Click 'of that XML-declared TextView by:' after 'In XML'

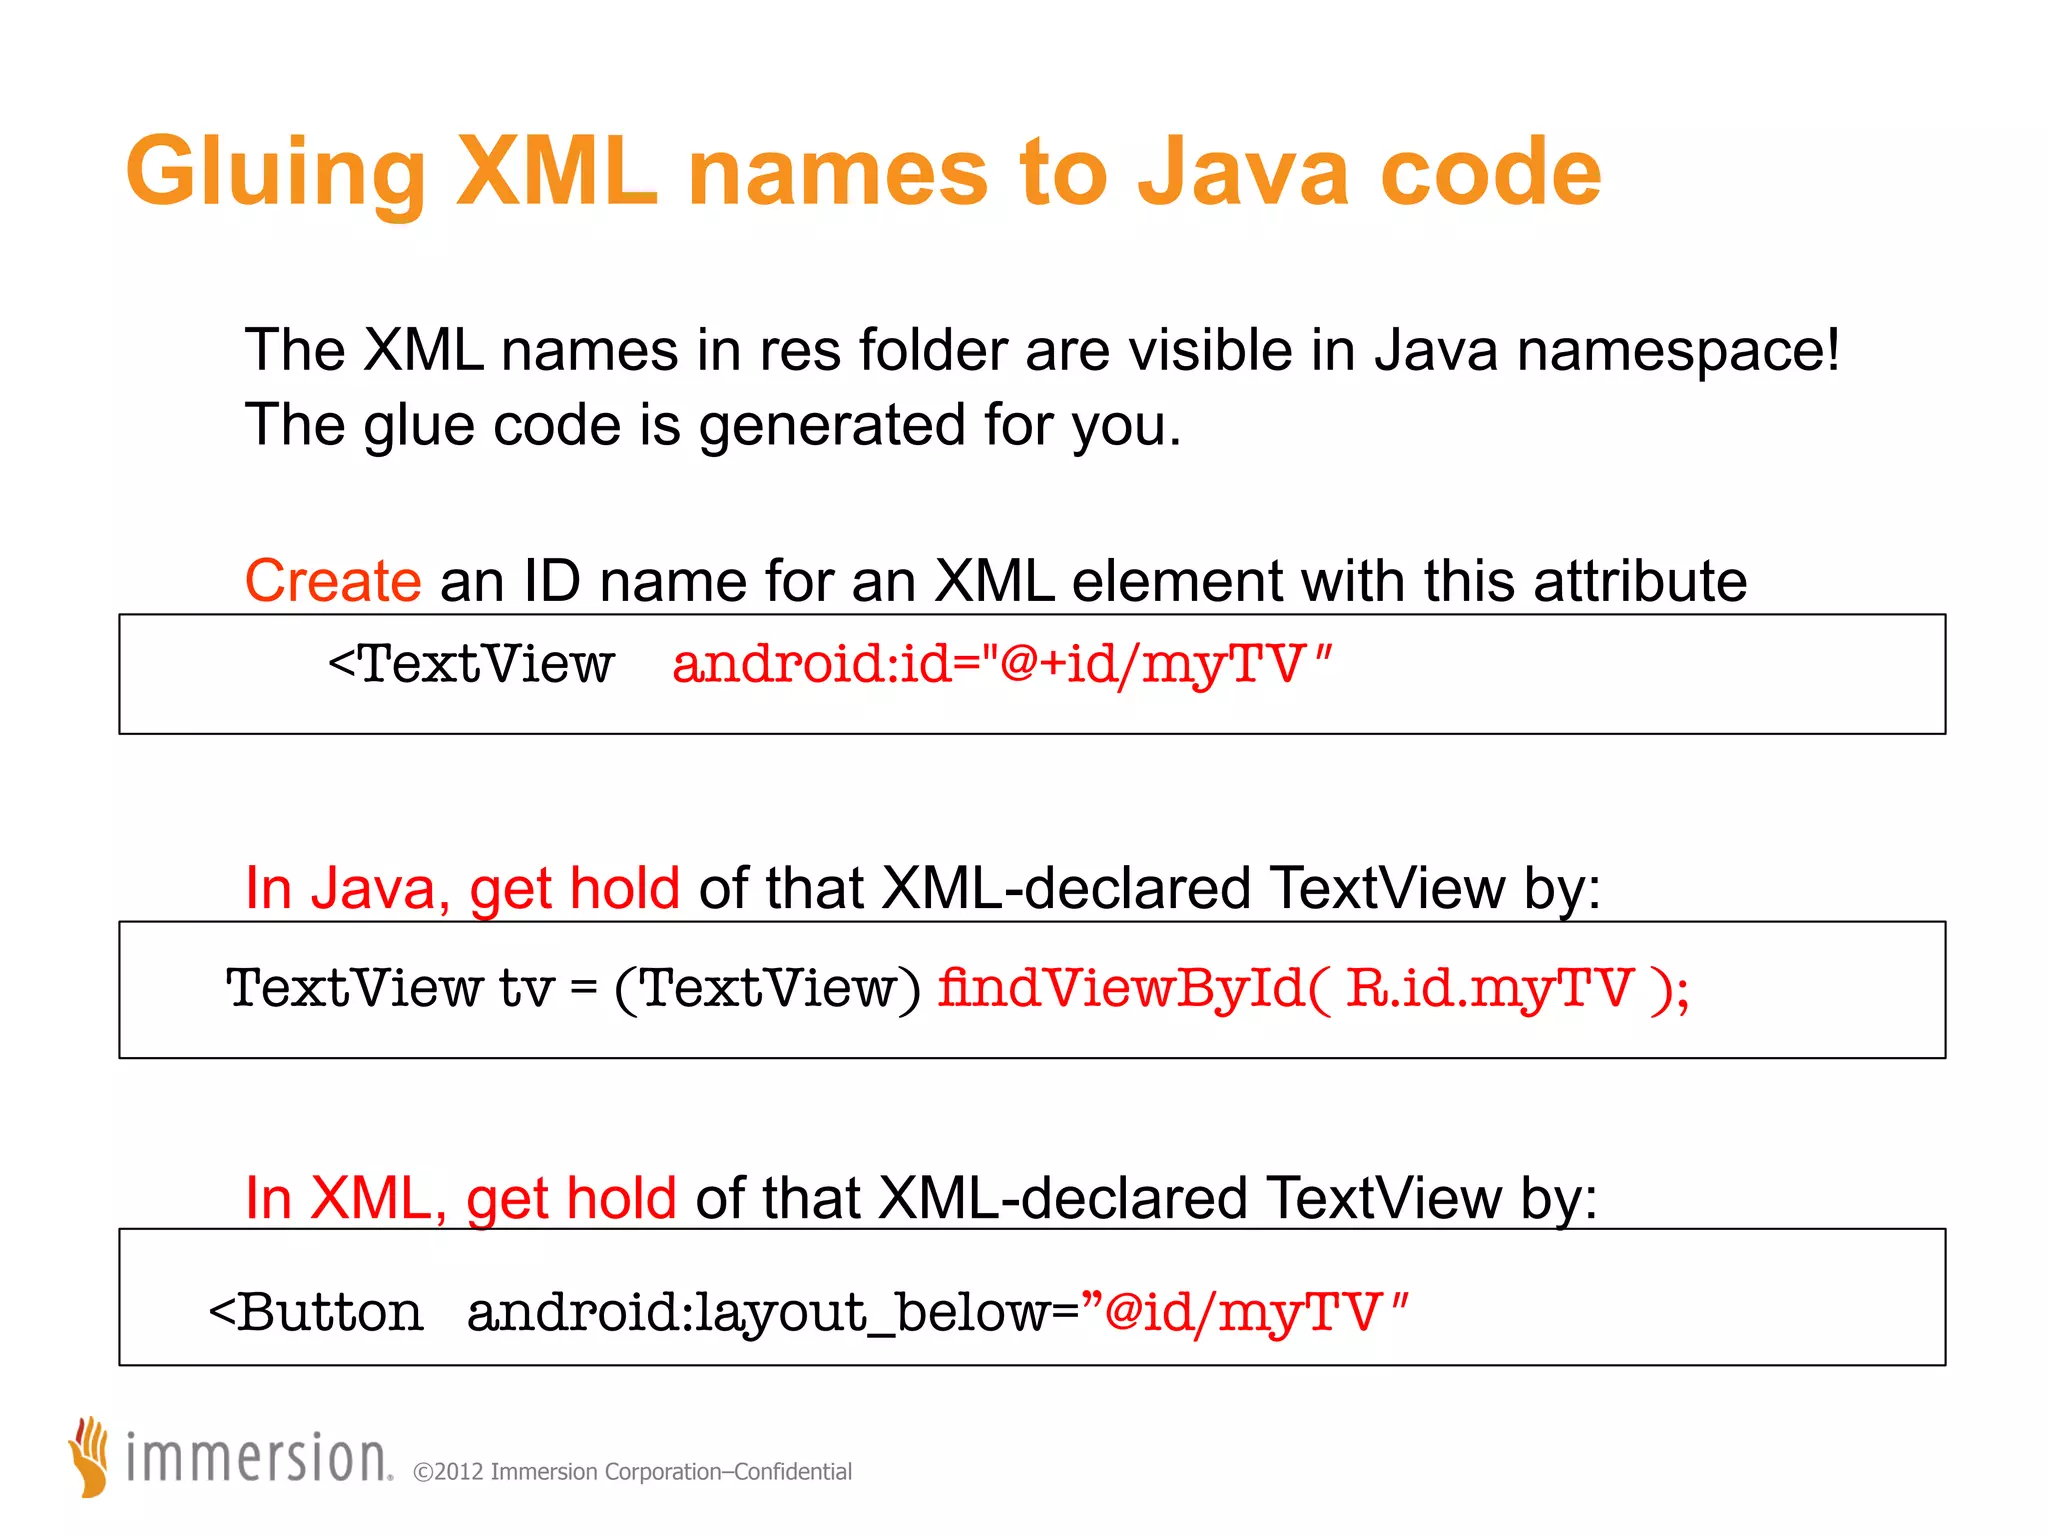point(1147,1199)
